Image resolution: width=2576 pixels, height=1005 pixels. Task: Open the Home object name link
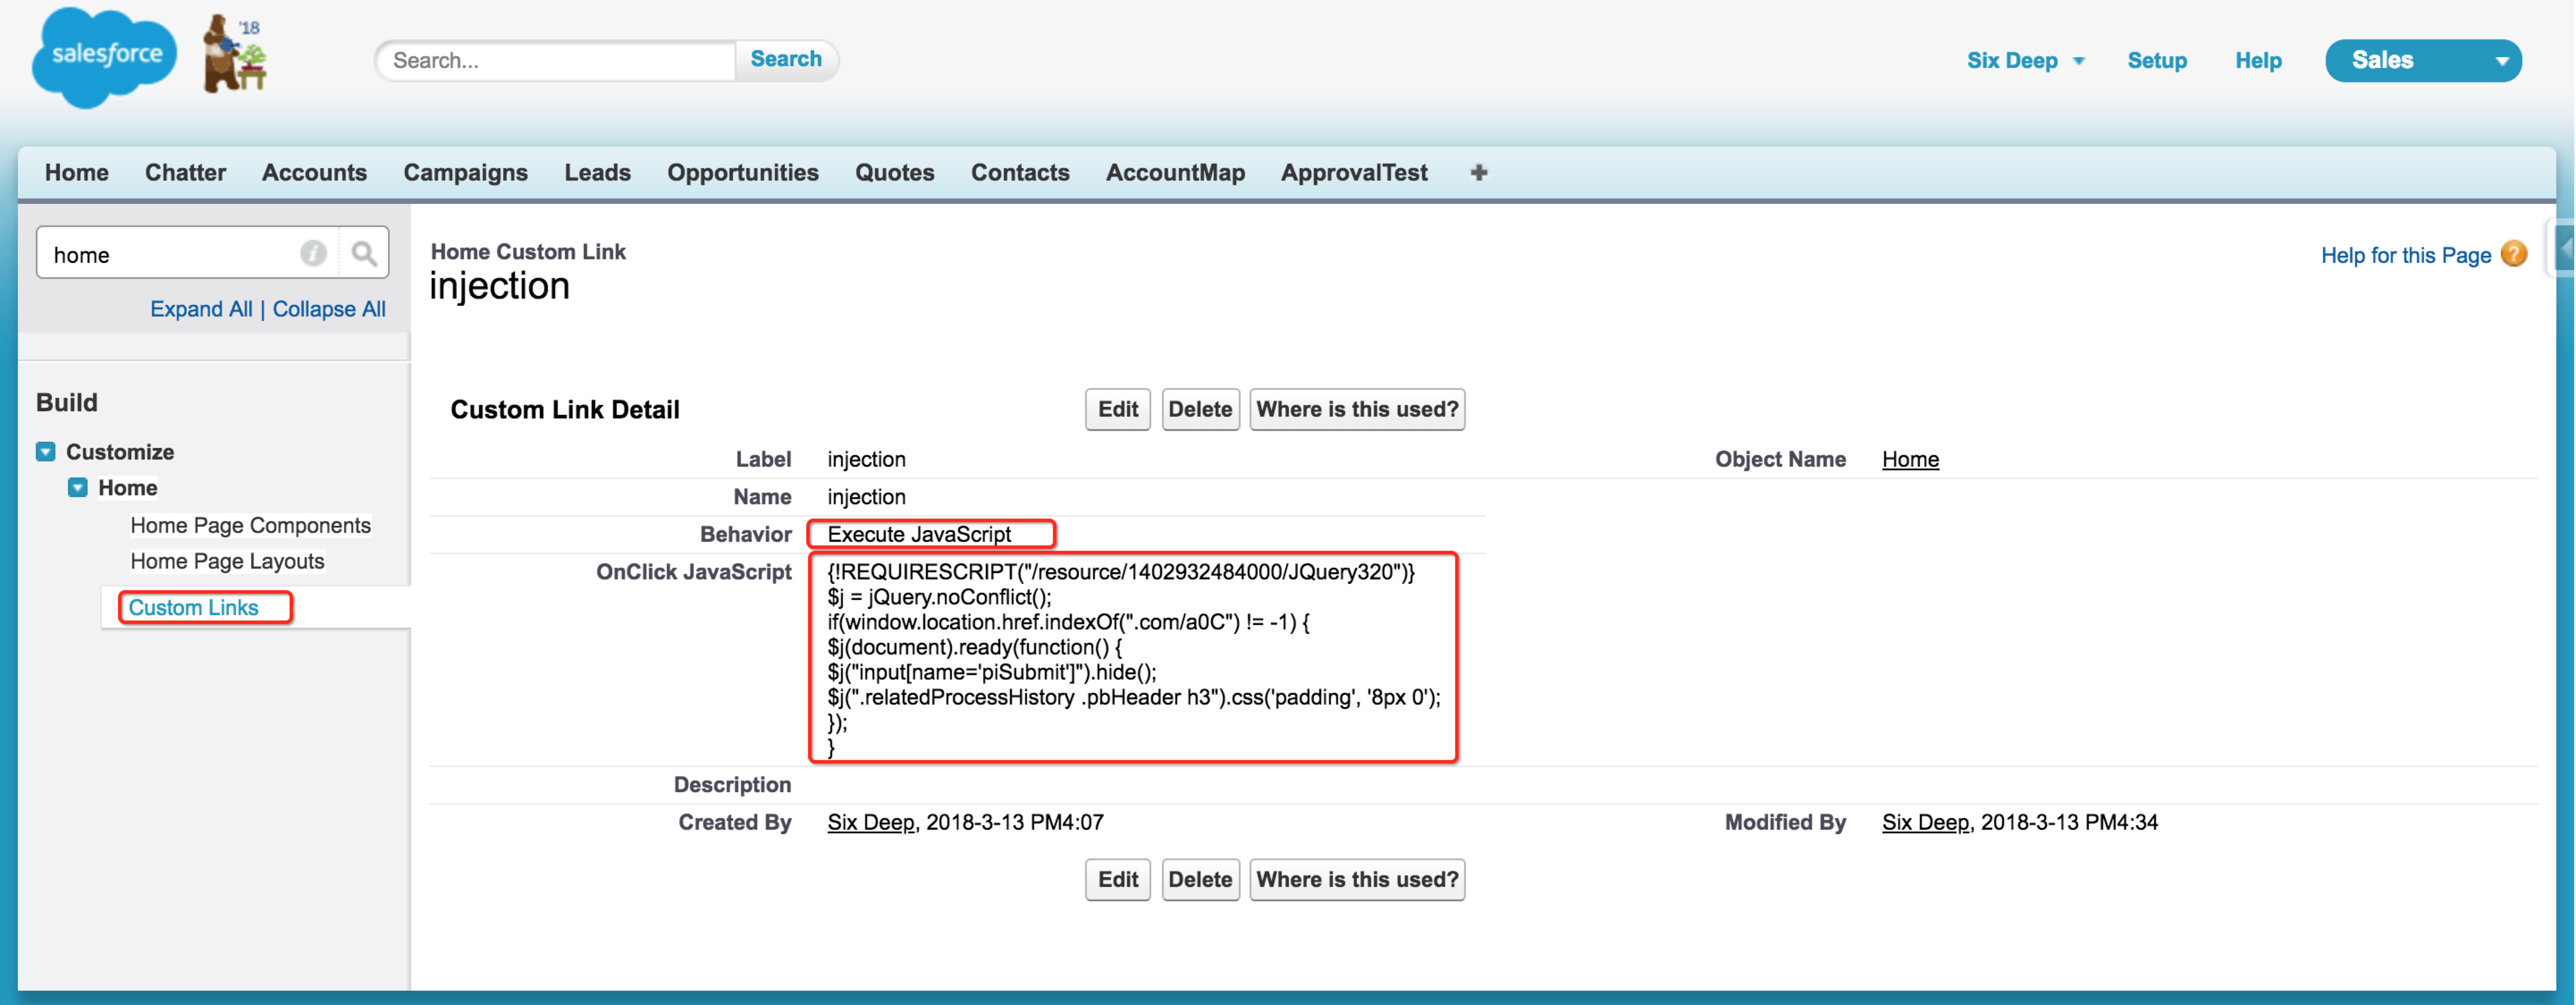click(1910, 459)
